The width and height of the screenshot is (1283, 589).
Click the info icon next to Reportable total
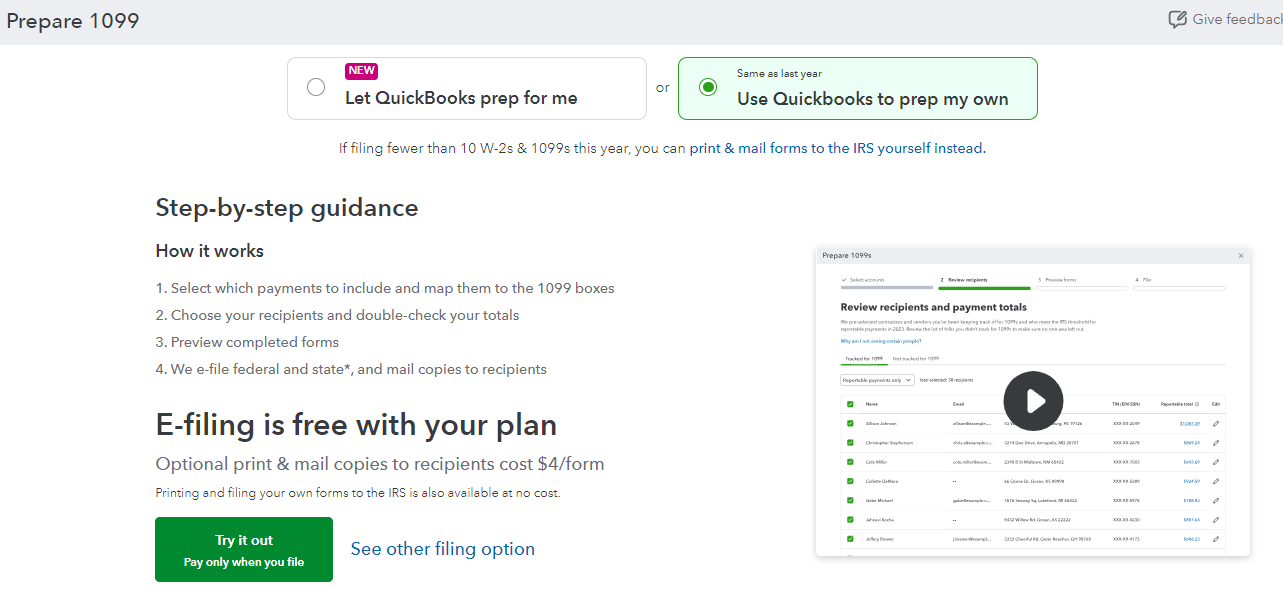[x=1197, y=402]
